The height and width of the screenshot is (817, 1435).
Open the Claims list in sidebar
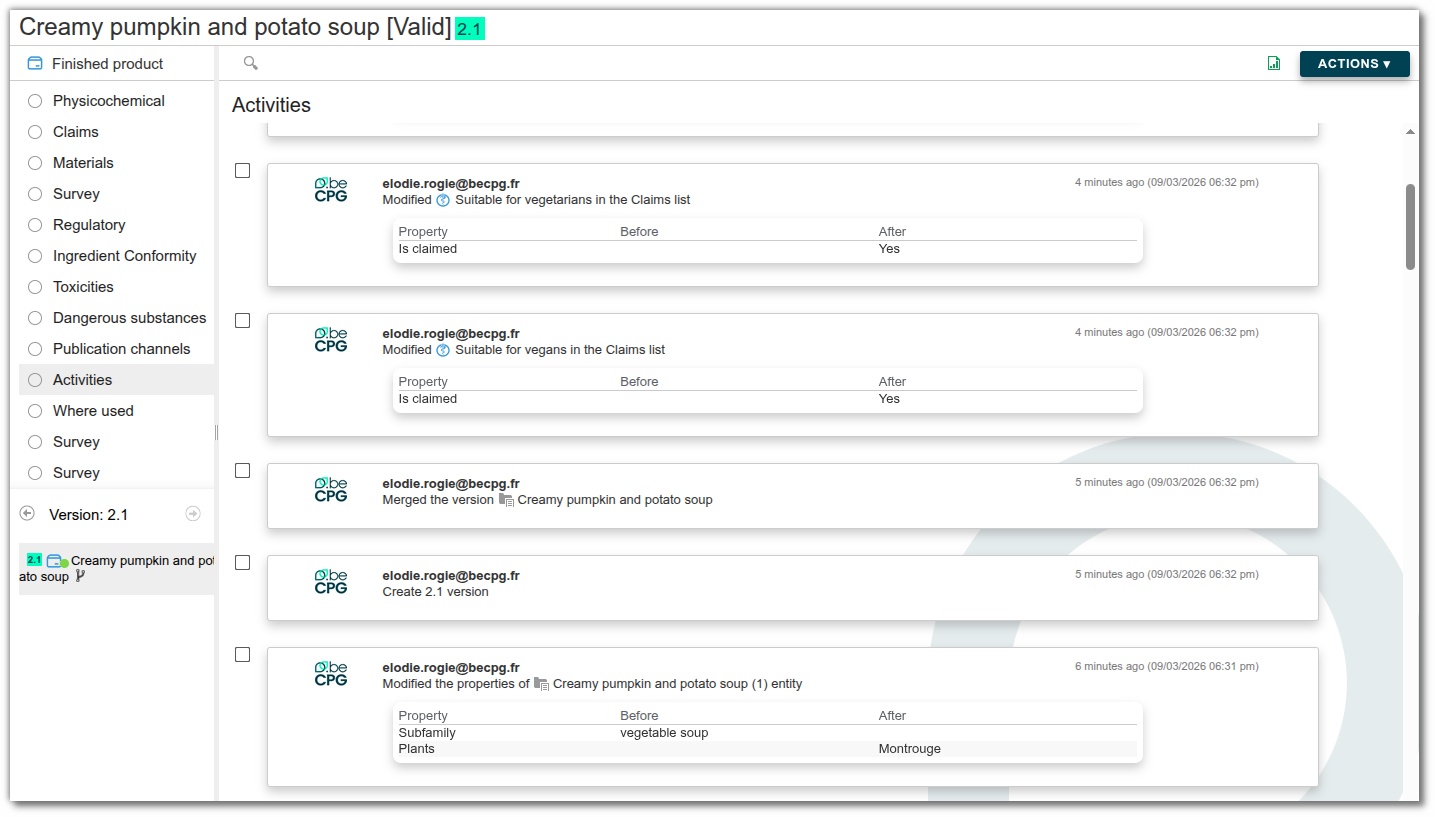(x=75, y=132)
